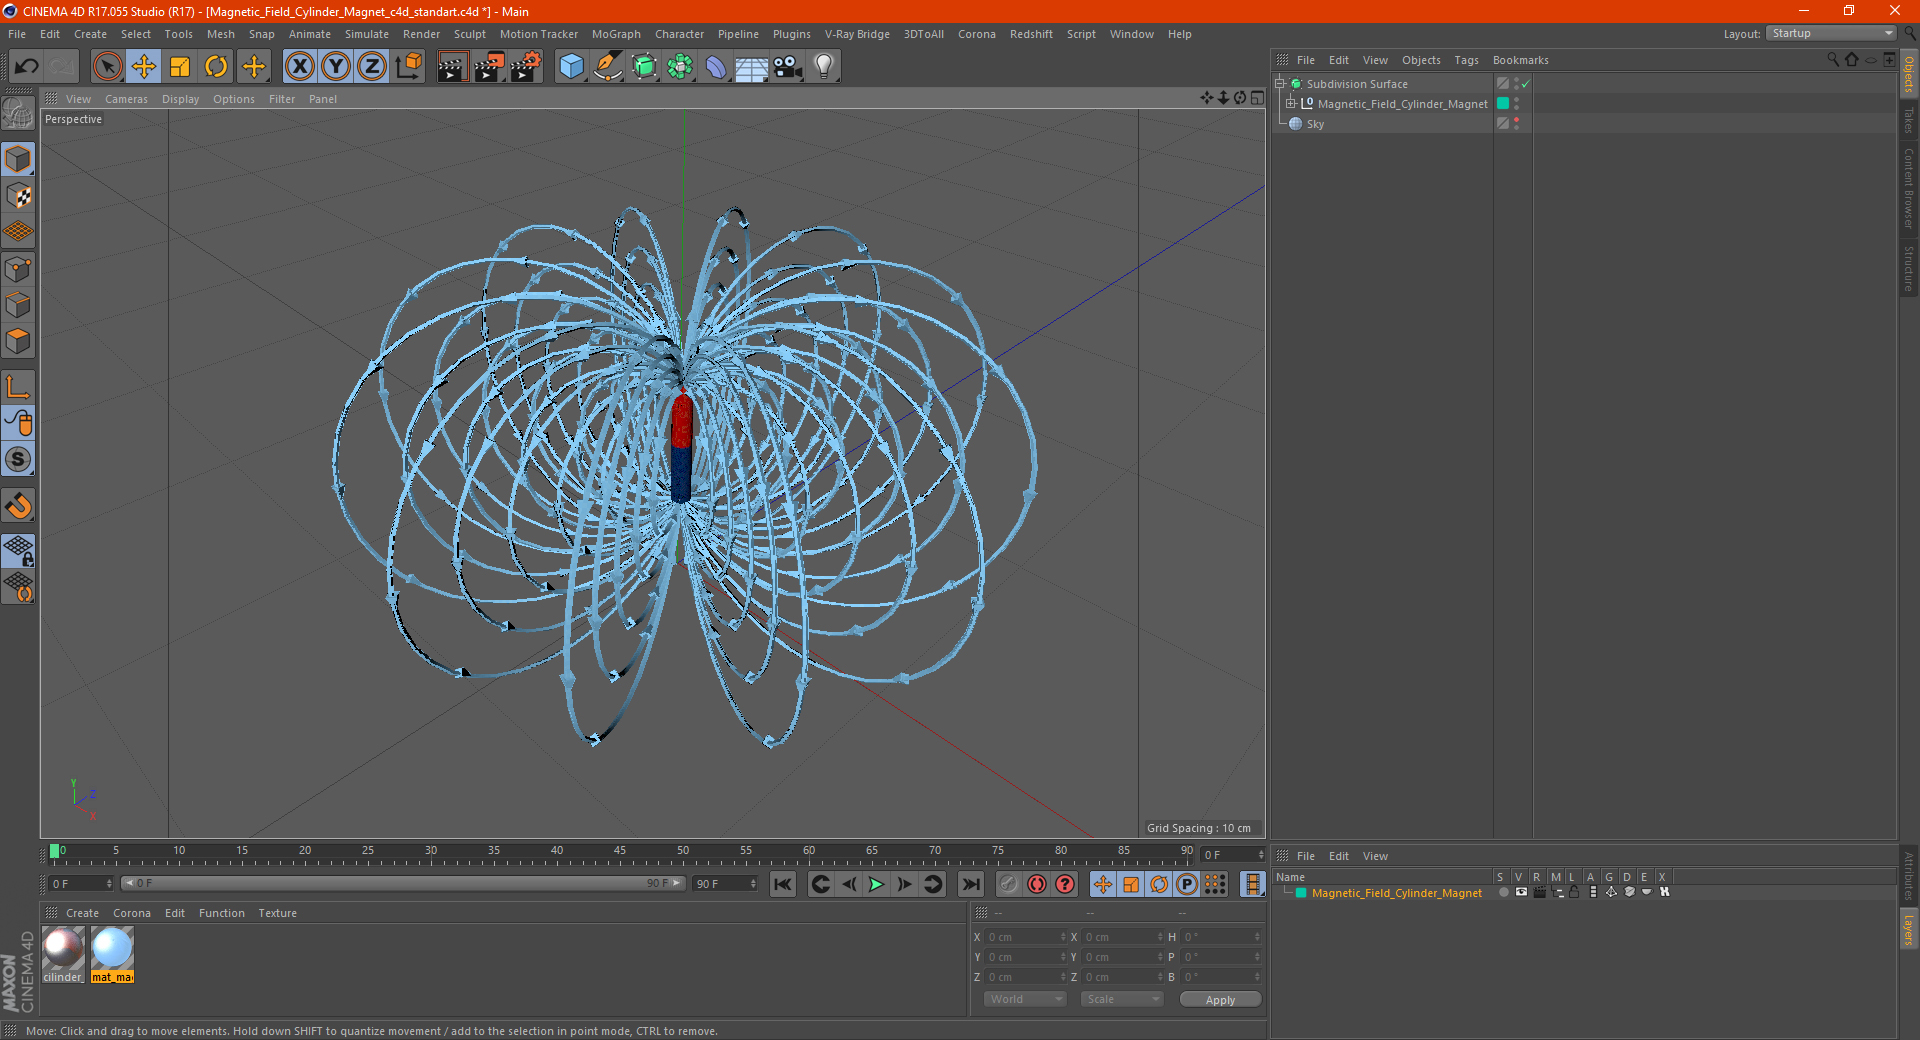Screen dimensions: 1920x1040
Task: Open the Layers side tab
Action: click(x=1909, y=929)
